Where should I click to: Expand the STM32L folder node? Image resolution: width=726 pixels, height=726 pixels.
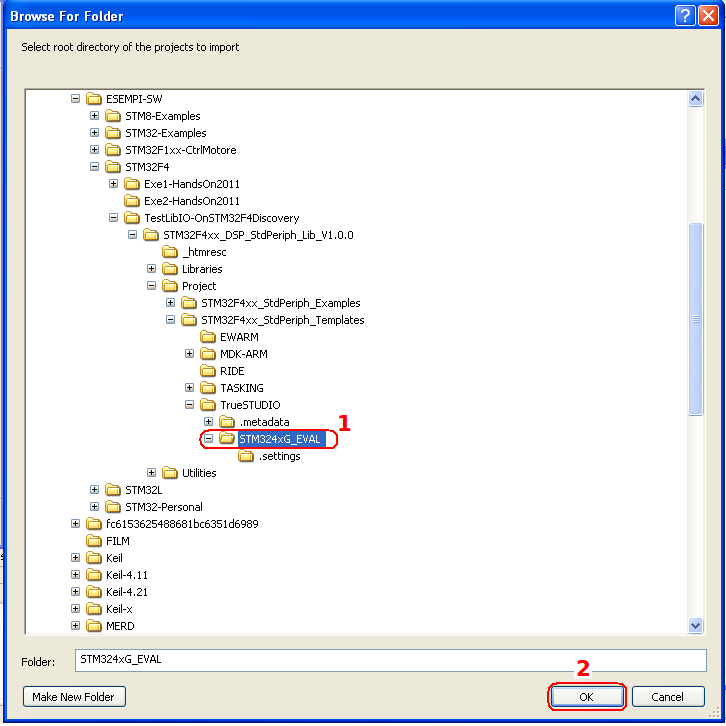94,490
